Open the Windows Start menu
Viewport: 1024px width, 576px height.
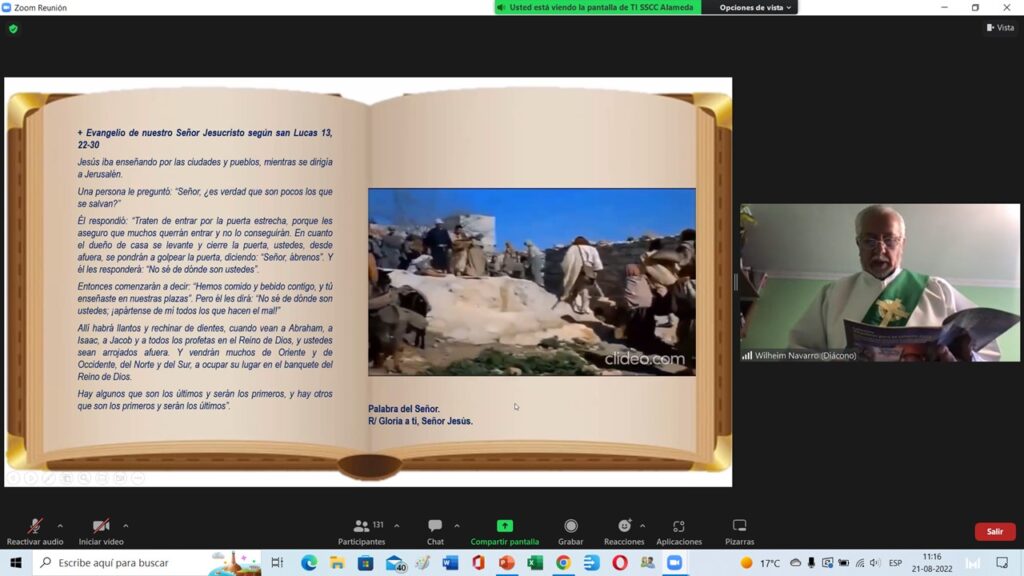[16, 562]
